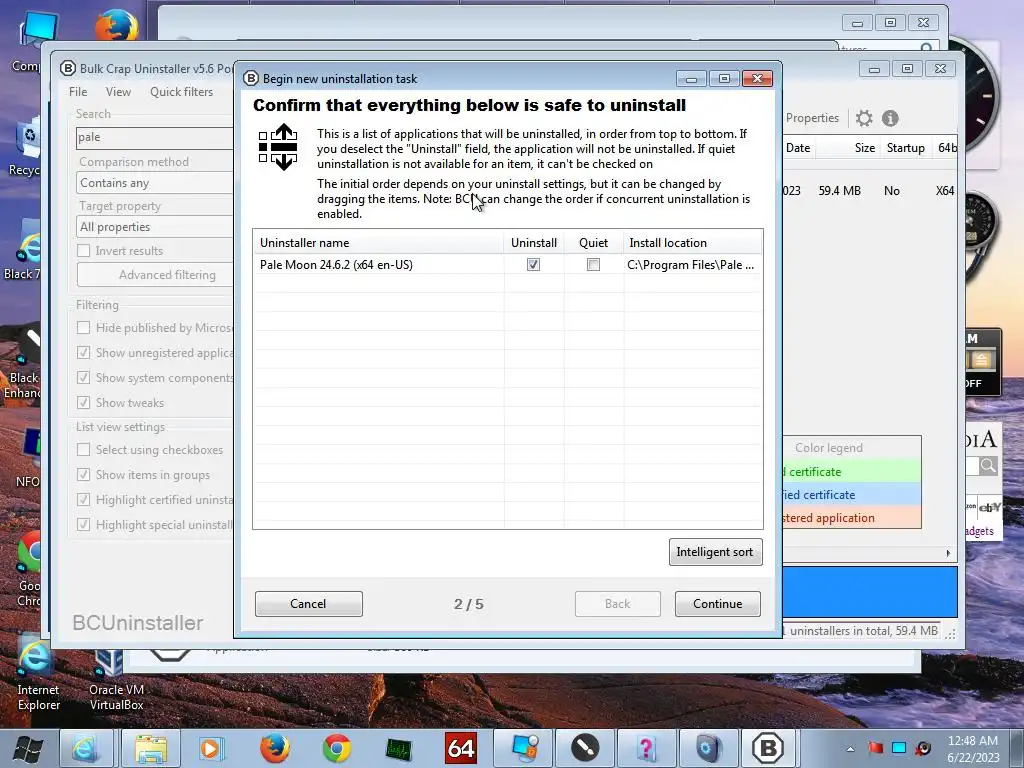The width and height of the screenshot is (1024, 768).
Task: Open the File menu in BCUninstaller
Action: pyautogui.click(x=78, y=92)
